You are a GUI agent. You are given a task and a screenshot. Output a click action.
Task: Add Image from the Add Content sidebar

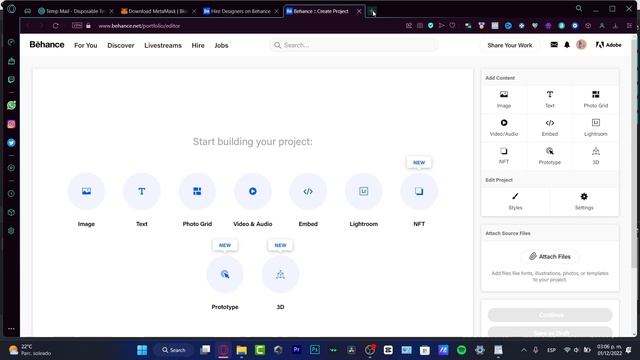pos(504,99)
